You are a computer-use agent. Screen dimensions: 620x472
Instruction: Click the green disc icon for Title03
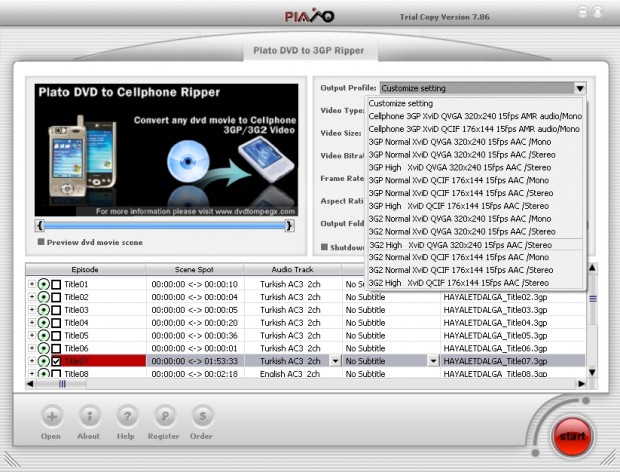43,310
